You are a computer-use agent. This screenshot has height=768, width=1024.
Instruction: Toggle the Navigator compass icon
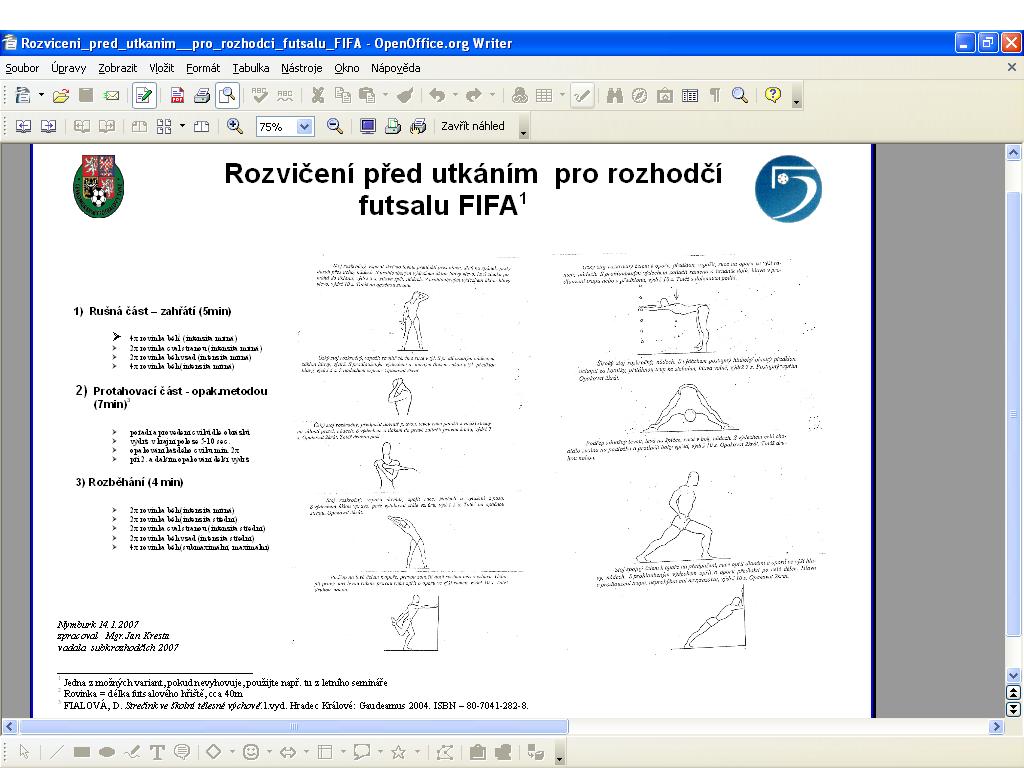click(639, 96)
